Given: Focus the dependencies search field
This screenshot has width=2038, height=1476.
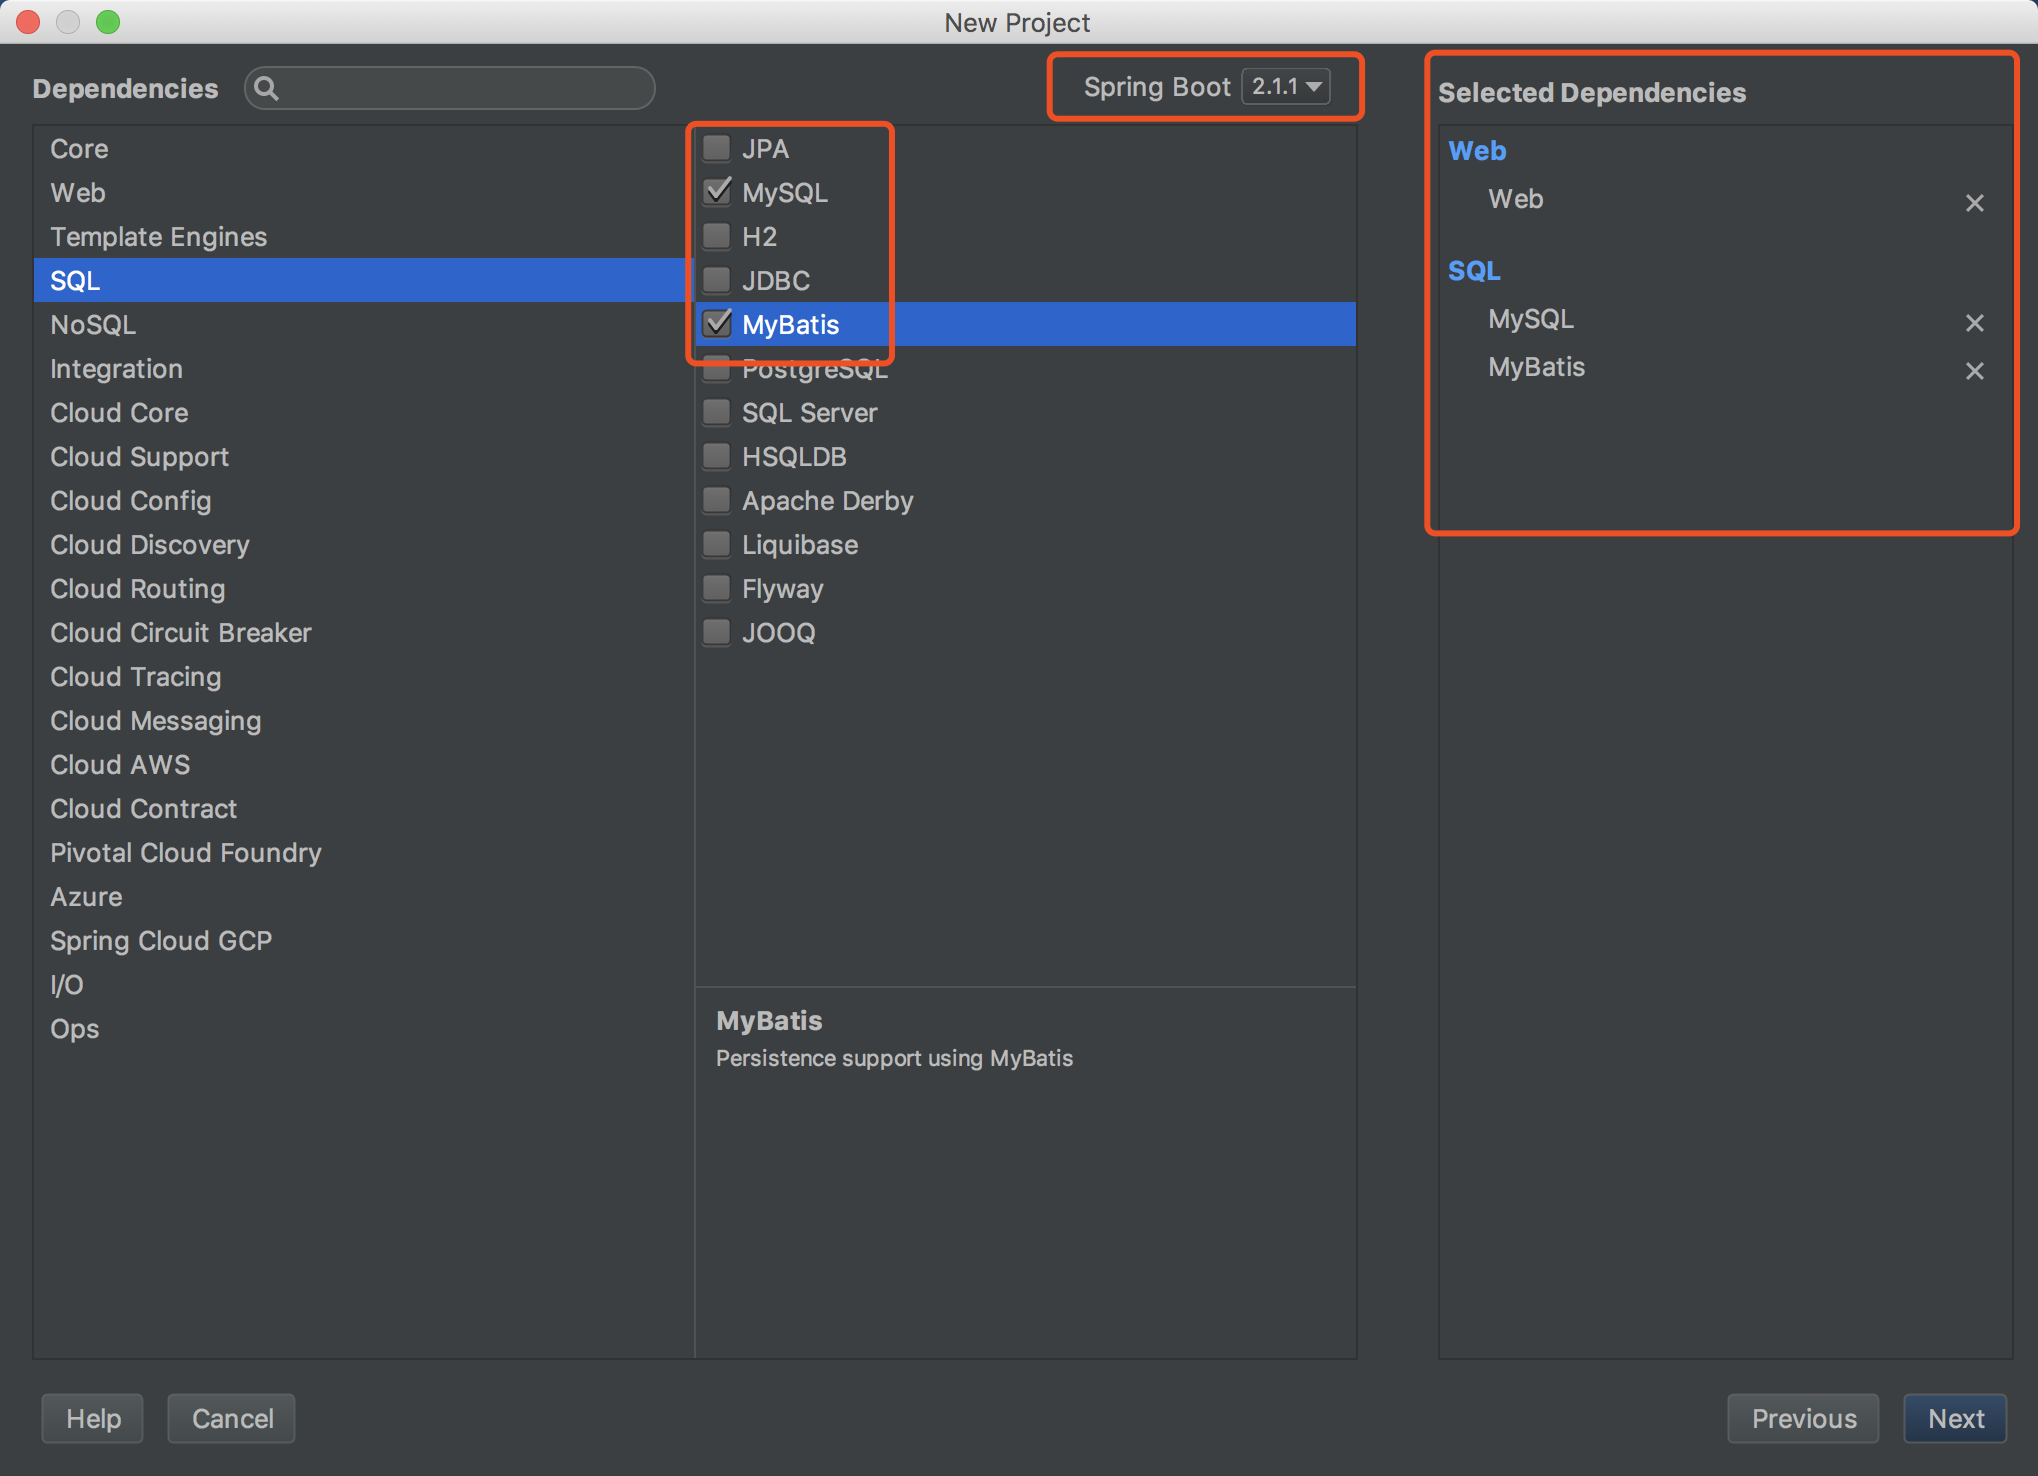Looking at the screenshot, I should pos(460,89).
